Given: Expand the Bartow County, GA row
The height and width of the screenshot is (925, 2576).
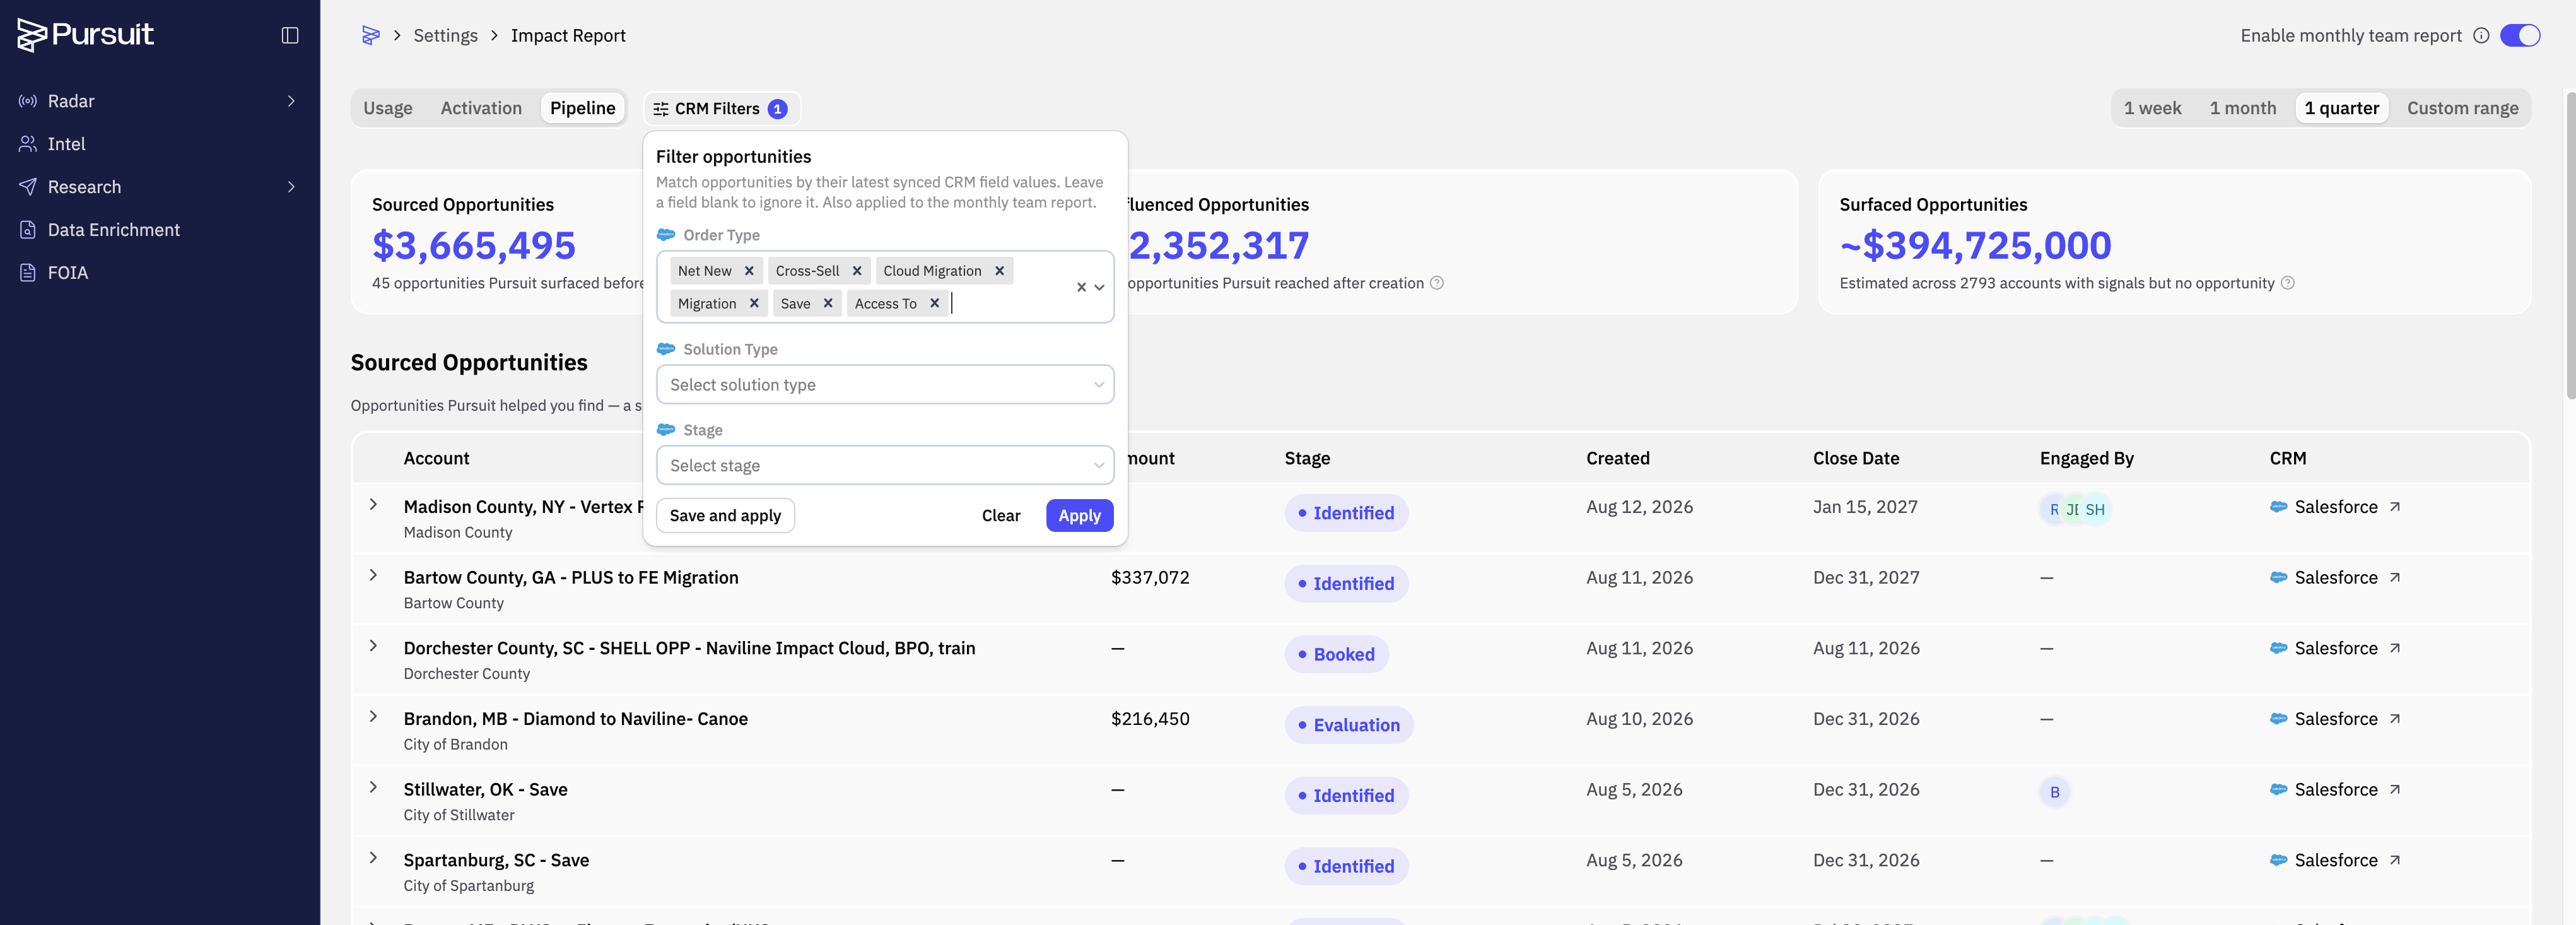Looking at the screenshot, I should click(x=373, y=576).
